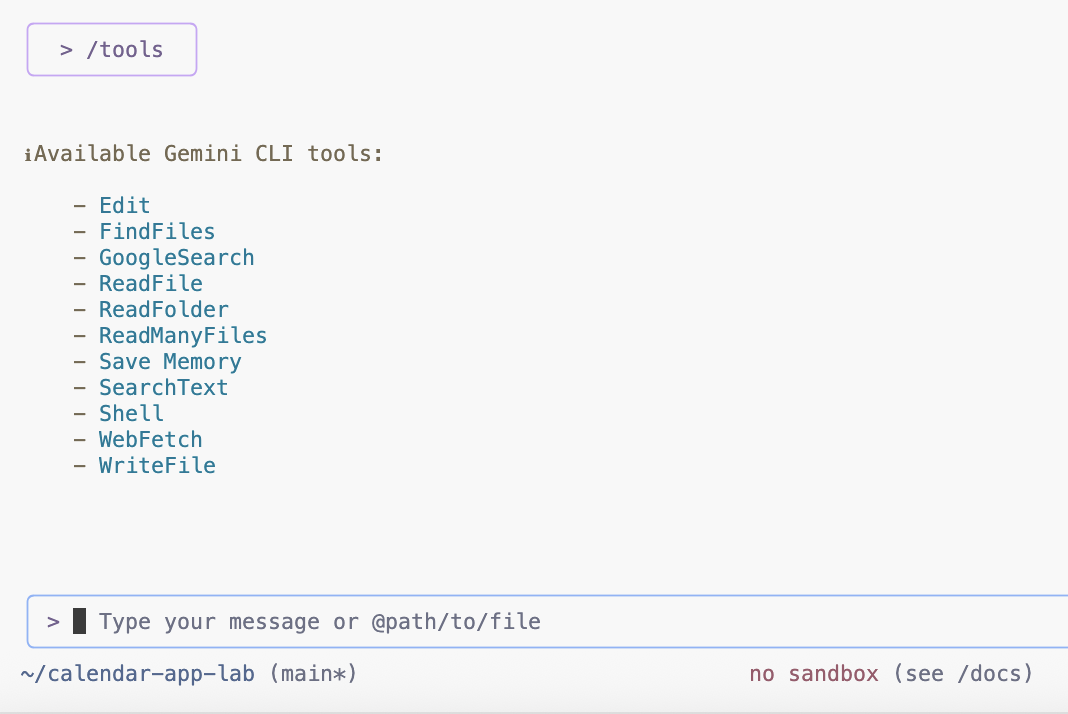Select the Shell tool entry
Viewport: 1068px width, 714px height.
tap(131, 414)
